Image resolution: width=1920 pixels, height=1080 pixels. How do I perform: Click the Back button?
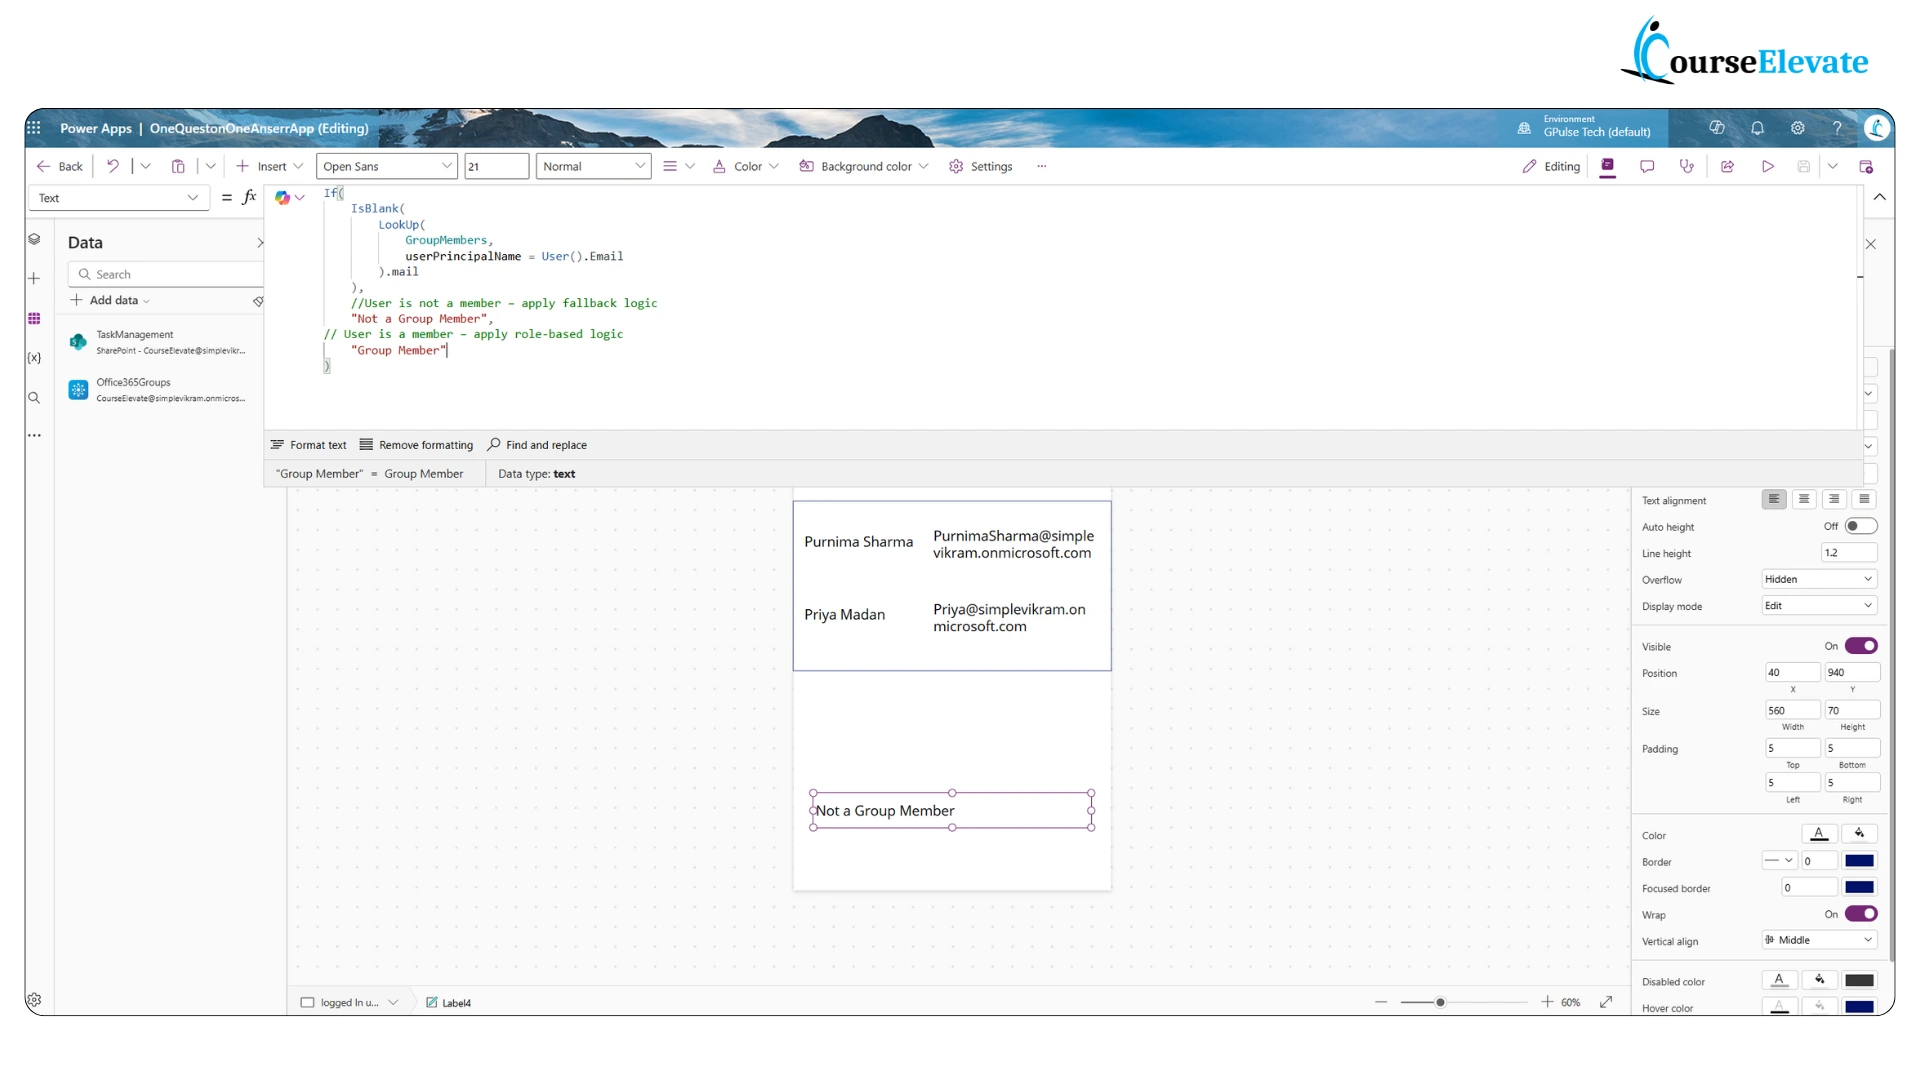click(x=58, y=166)
